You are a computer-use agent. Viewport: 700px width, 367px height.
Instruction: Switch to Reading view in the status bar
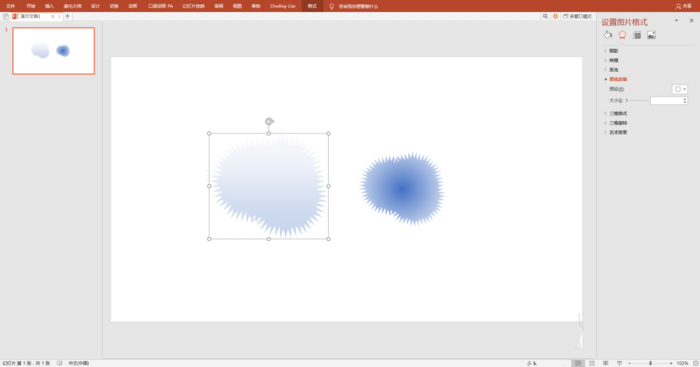click(606, 363)
